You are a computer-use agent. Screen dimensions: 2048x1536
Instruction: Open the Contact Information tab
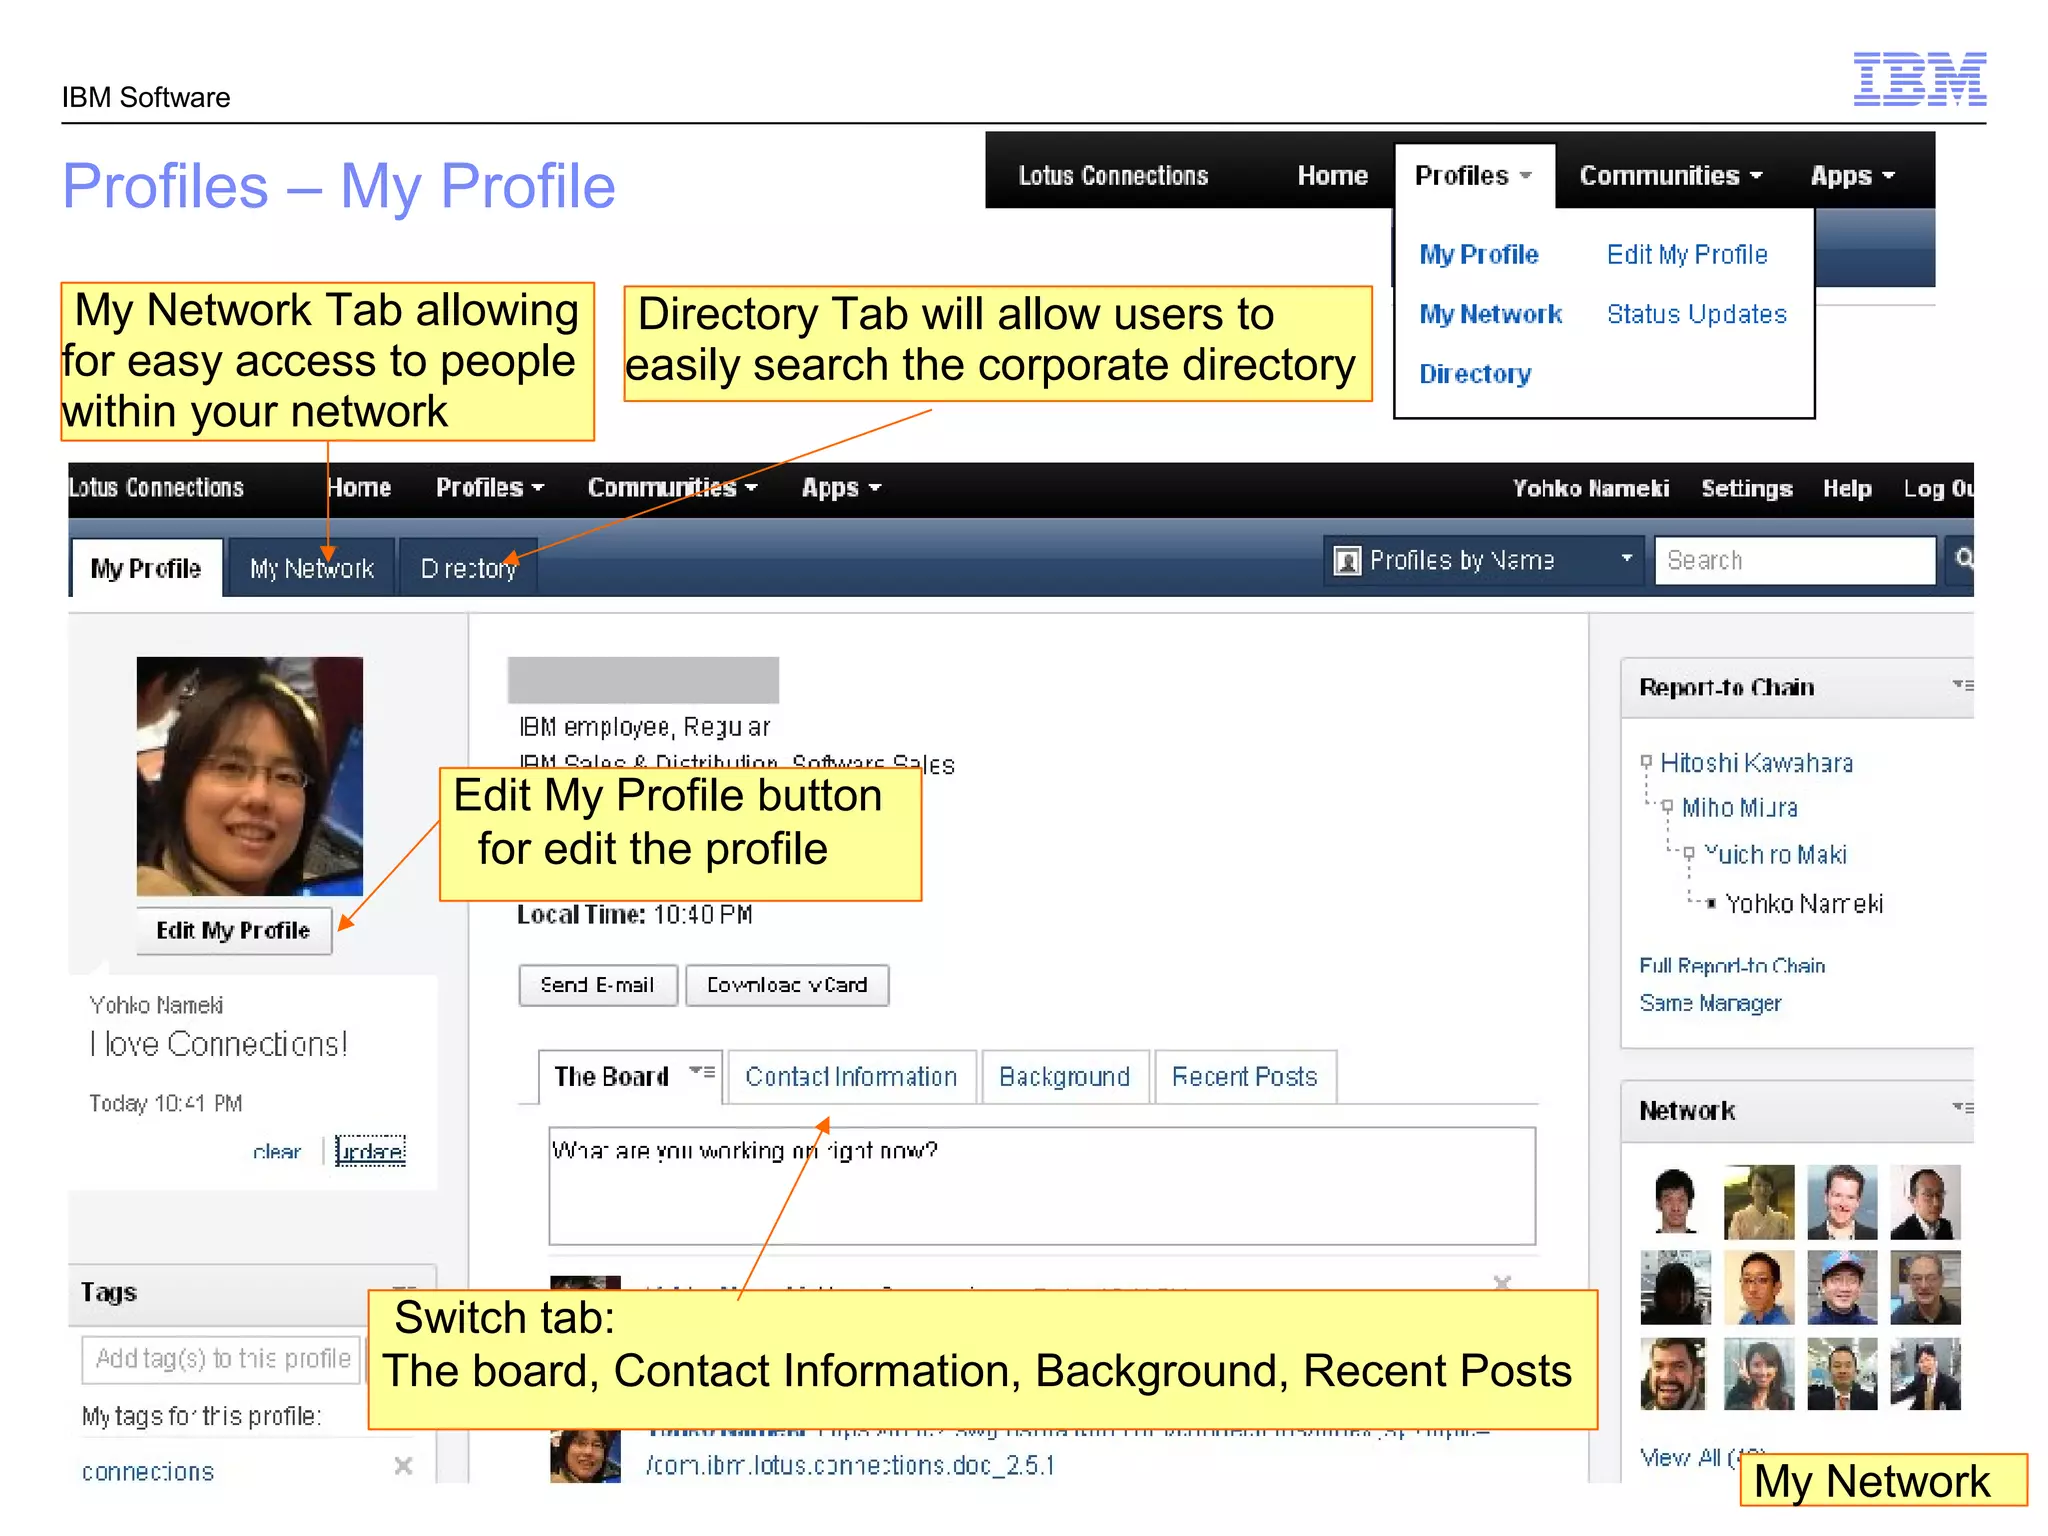pos(851,1076)
